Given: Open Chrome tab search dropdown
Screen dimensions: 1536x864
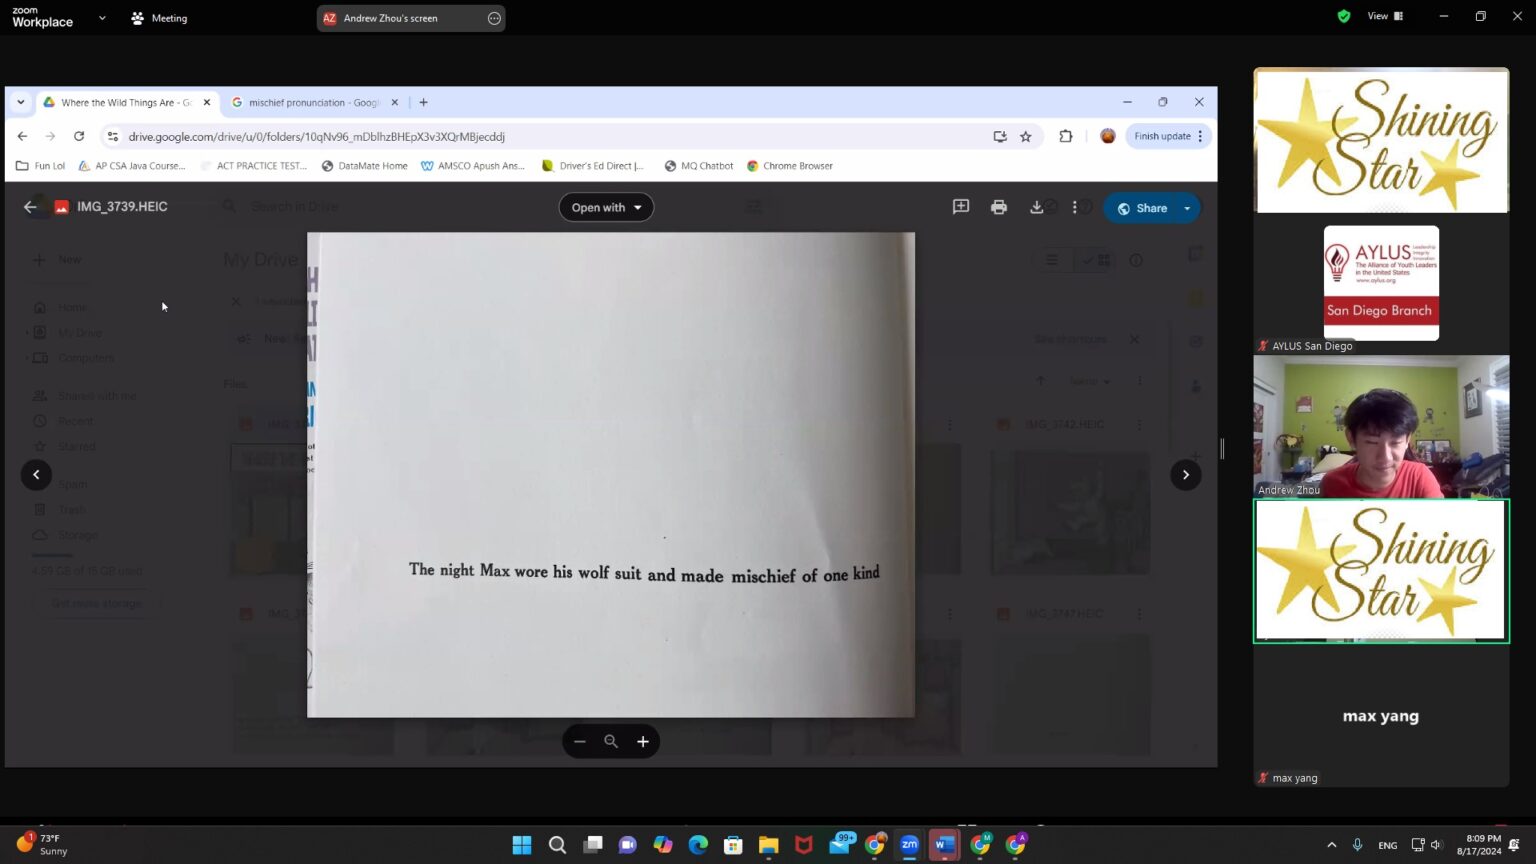Looking at the screenshot, I should coord(20,102).
